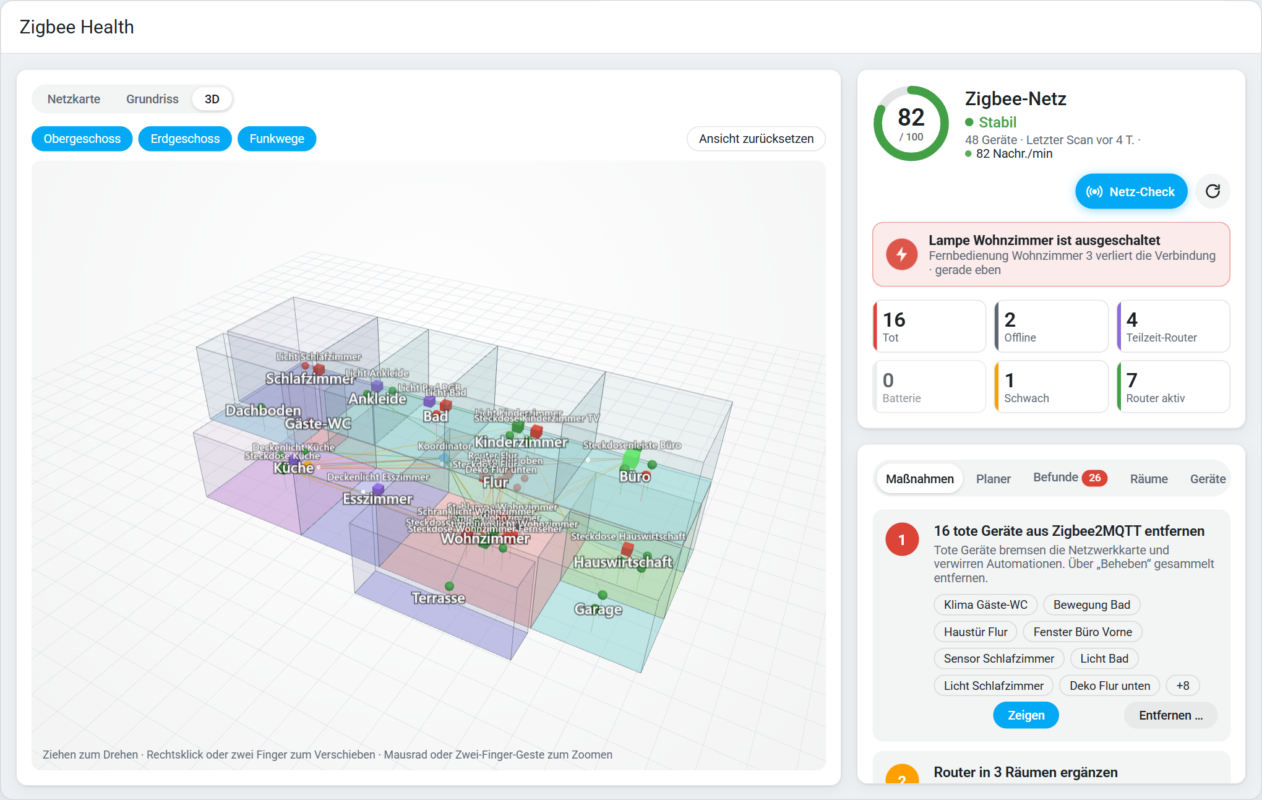Click the red cube in Hauswirtschaft

click(627, 548)
